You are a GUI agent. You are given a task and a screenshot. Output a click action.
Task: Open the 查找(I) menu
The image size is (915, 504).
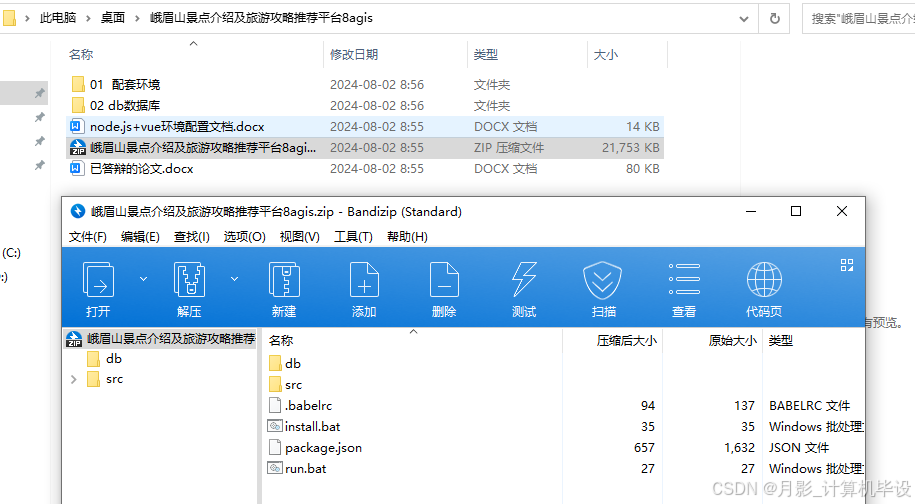pyautogui.click(x=191, y=237)
